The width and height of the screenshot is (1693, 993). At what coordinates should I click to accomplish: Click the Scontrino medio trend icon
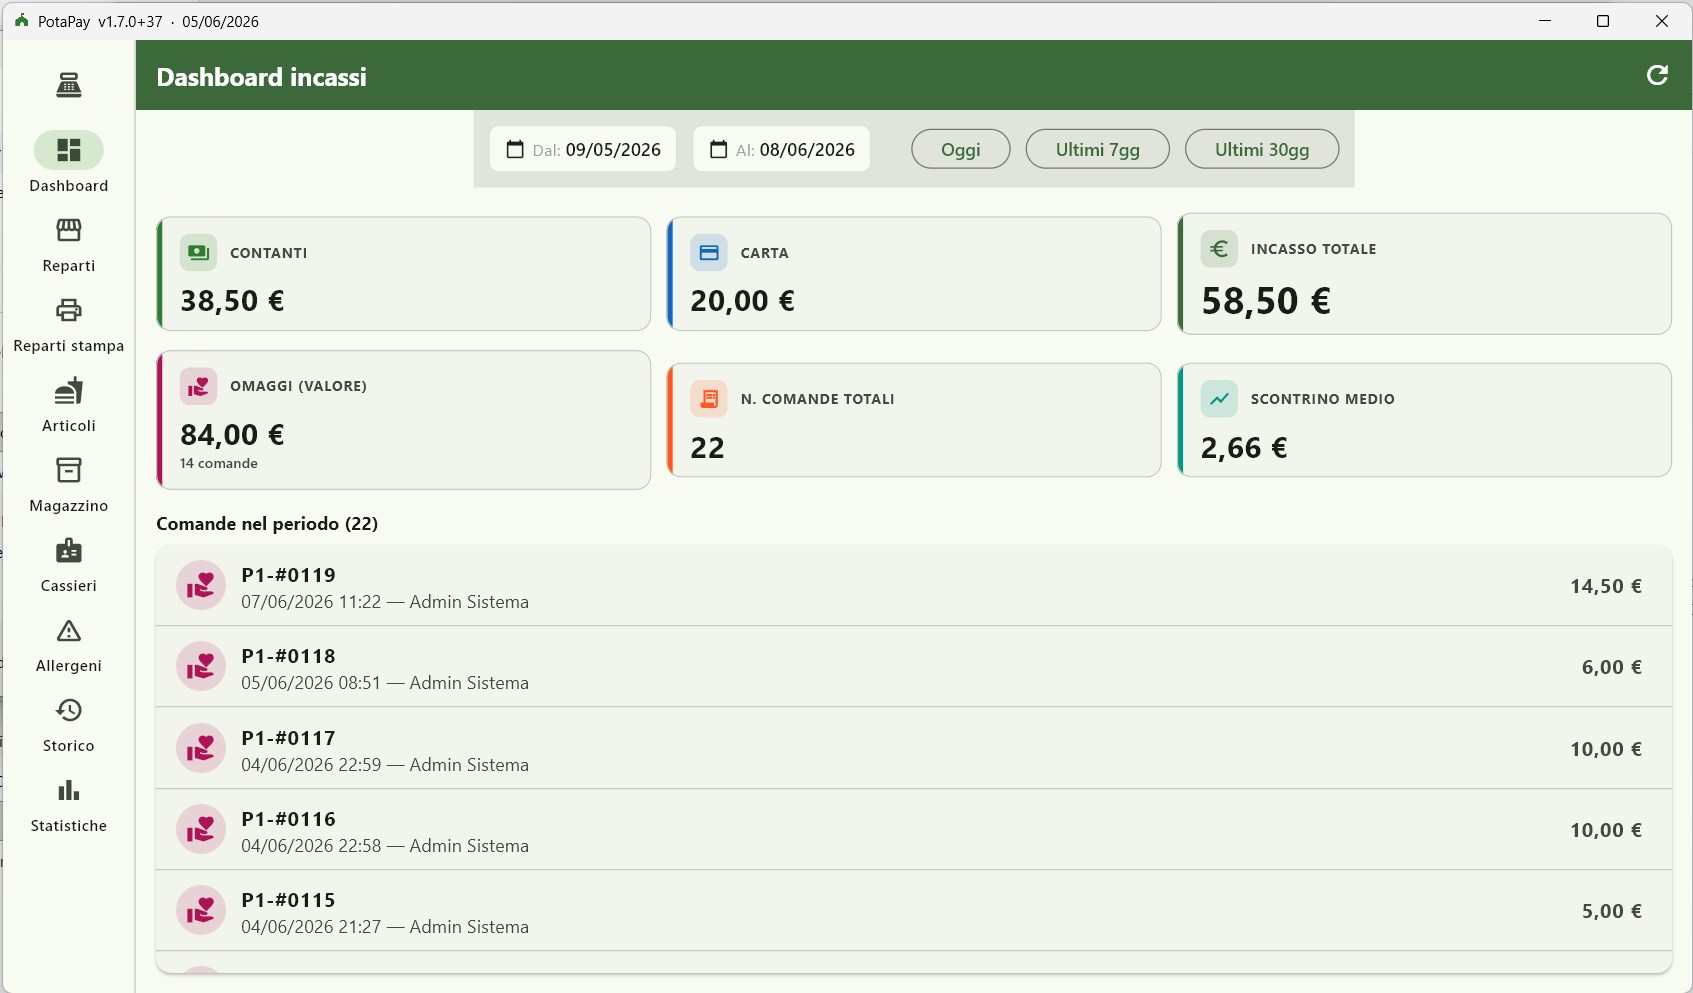click(1219, 398)
